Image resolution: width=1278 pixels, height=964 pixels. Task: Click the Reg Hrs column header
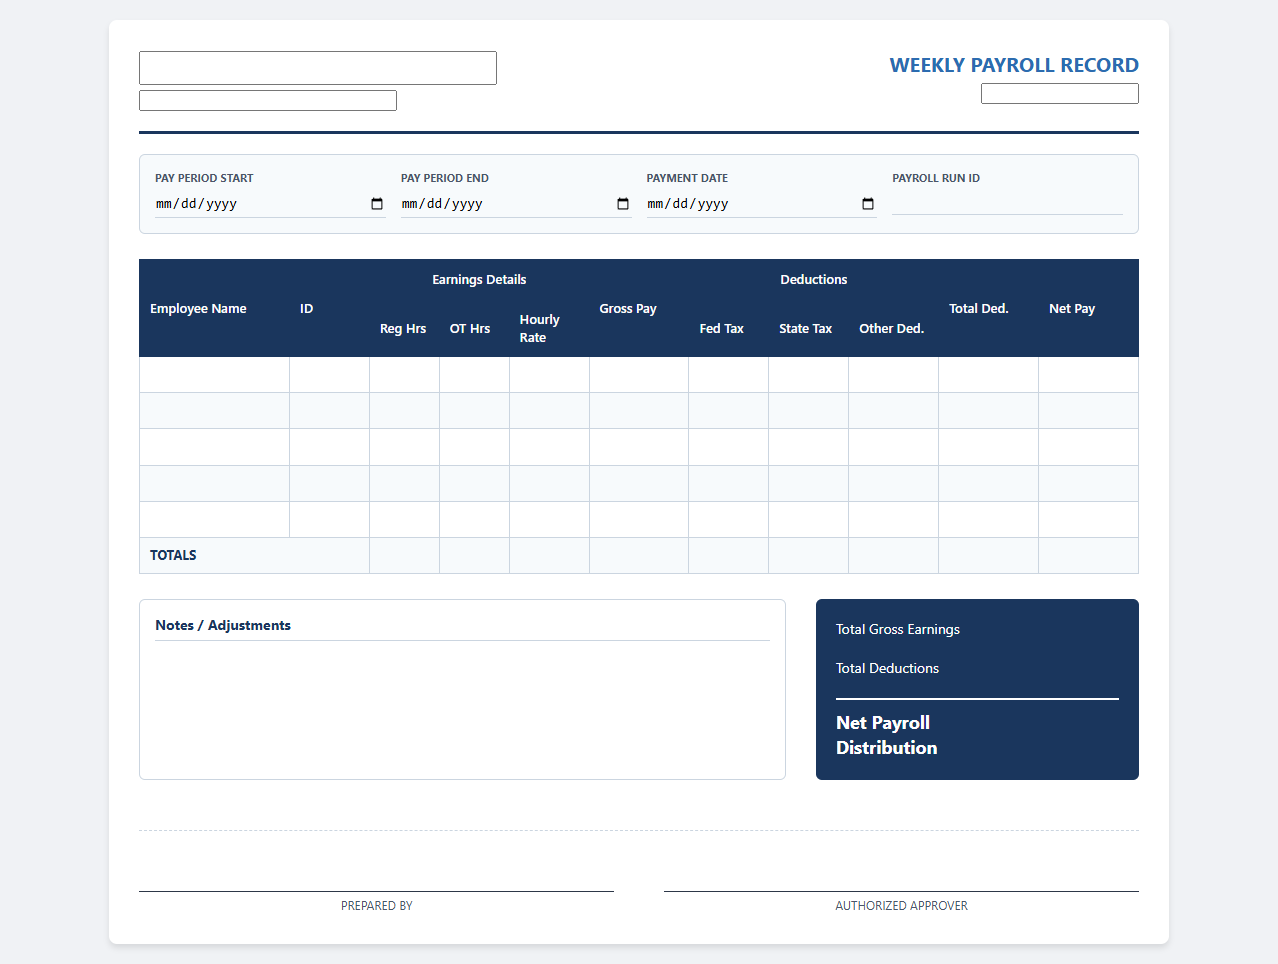tap(403, 329)
